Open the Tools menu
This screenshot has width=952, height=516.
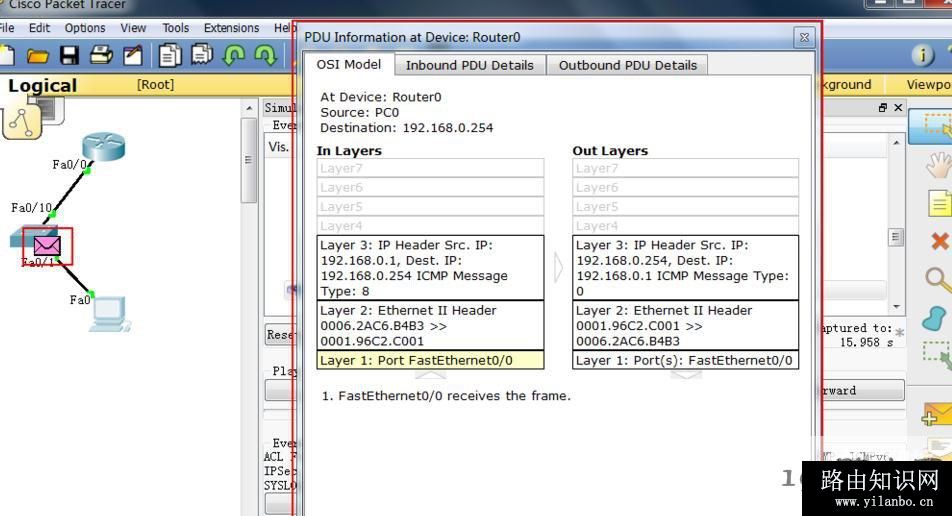175,28
